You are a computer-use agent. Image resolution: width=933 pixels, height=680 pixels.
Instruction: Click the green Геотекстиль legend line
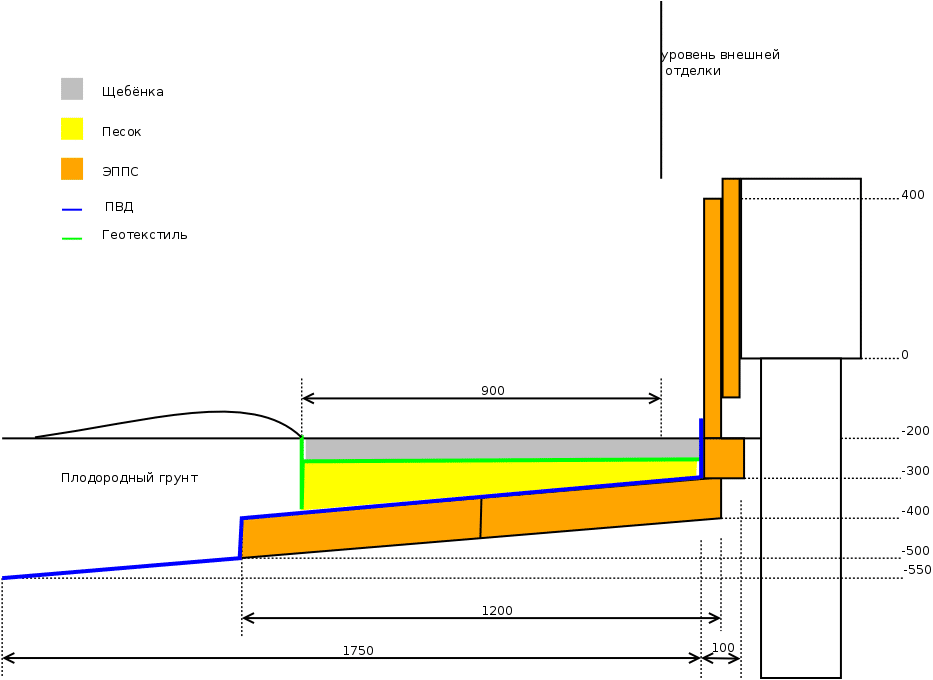71,238
